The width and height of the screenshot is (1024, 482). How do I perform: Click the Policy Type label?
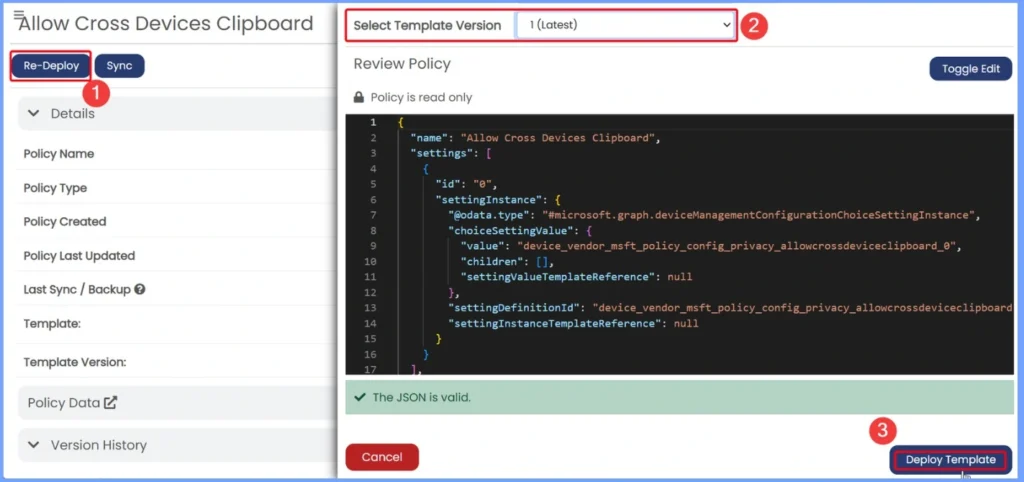[55, 188]
